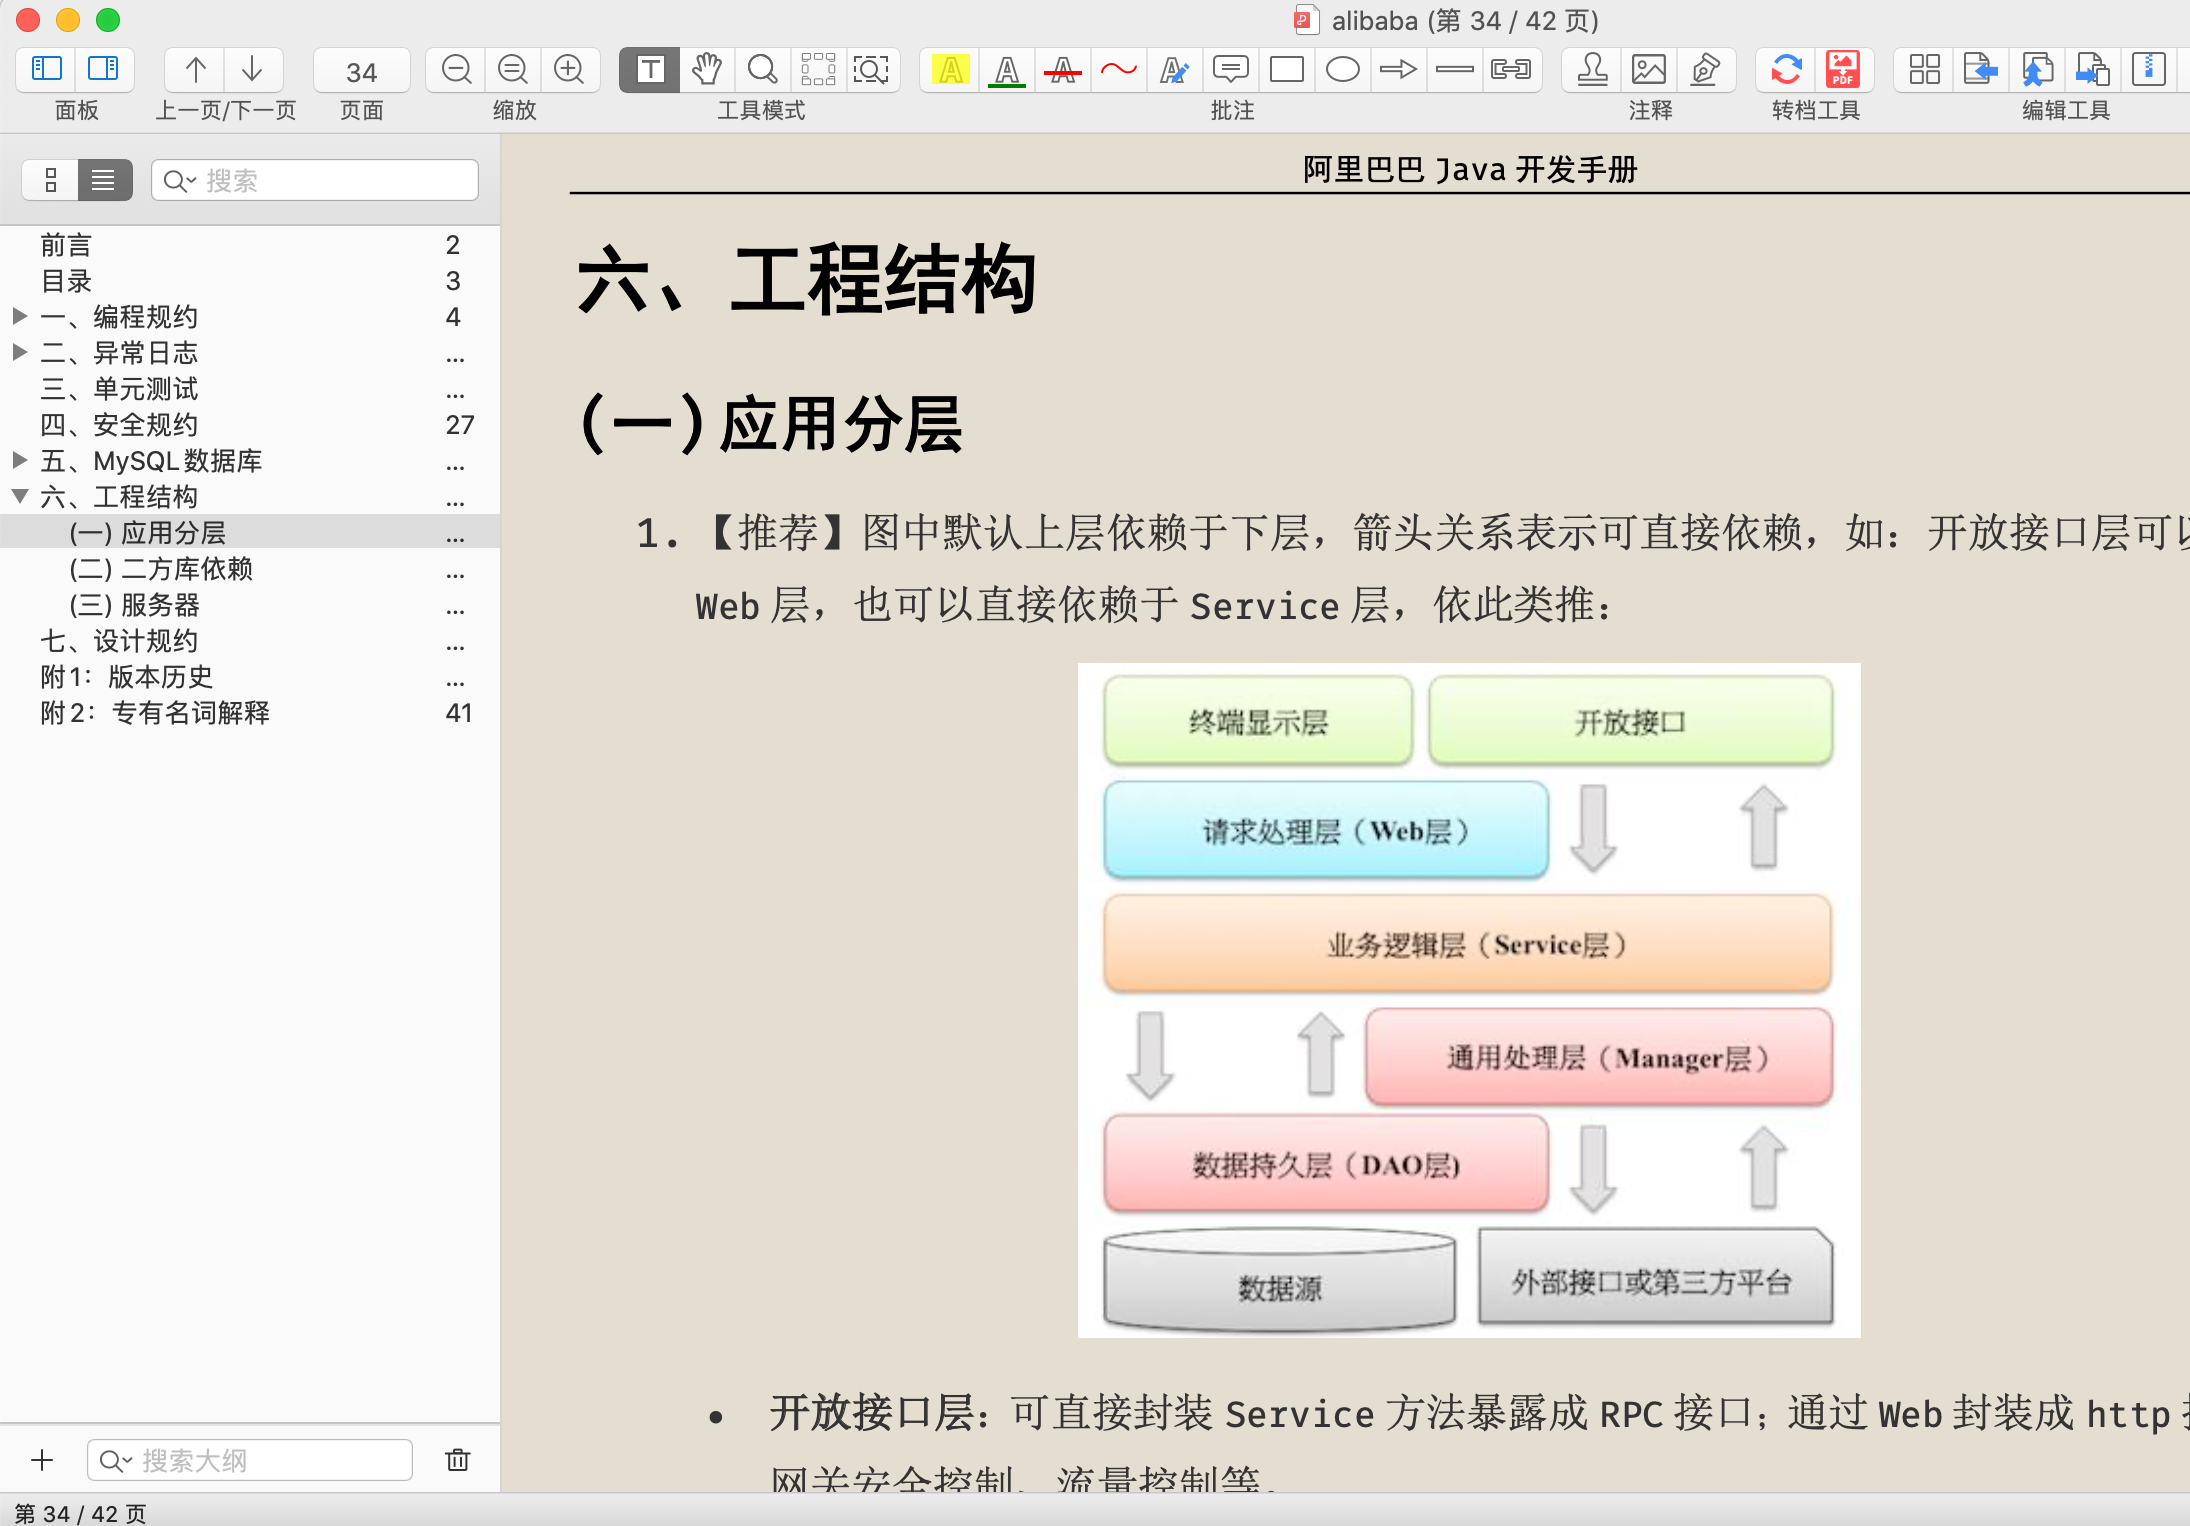Add a new outline item
The image size is (2190, 1526).
click(42, 1460)
